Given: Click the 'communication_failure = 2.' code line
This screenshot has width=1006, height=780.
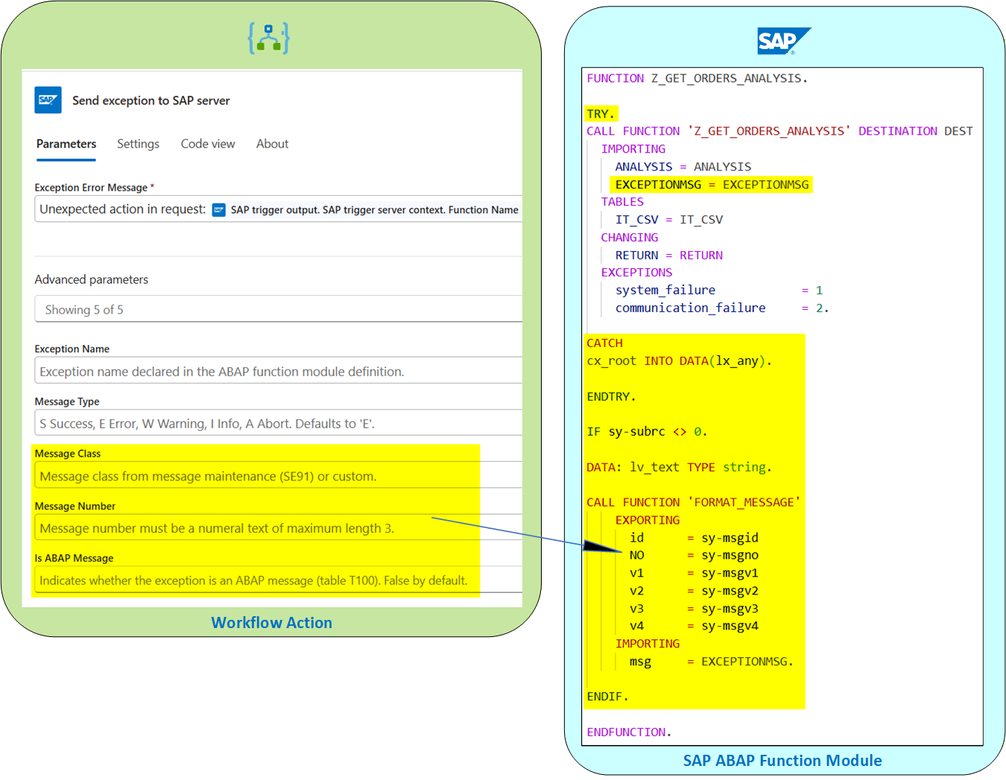Looking at the screenshot, I should pos(722,308).
